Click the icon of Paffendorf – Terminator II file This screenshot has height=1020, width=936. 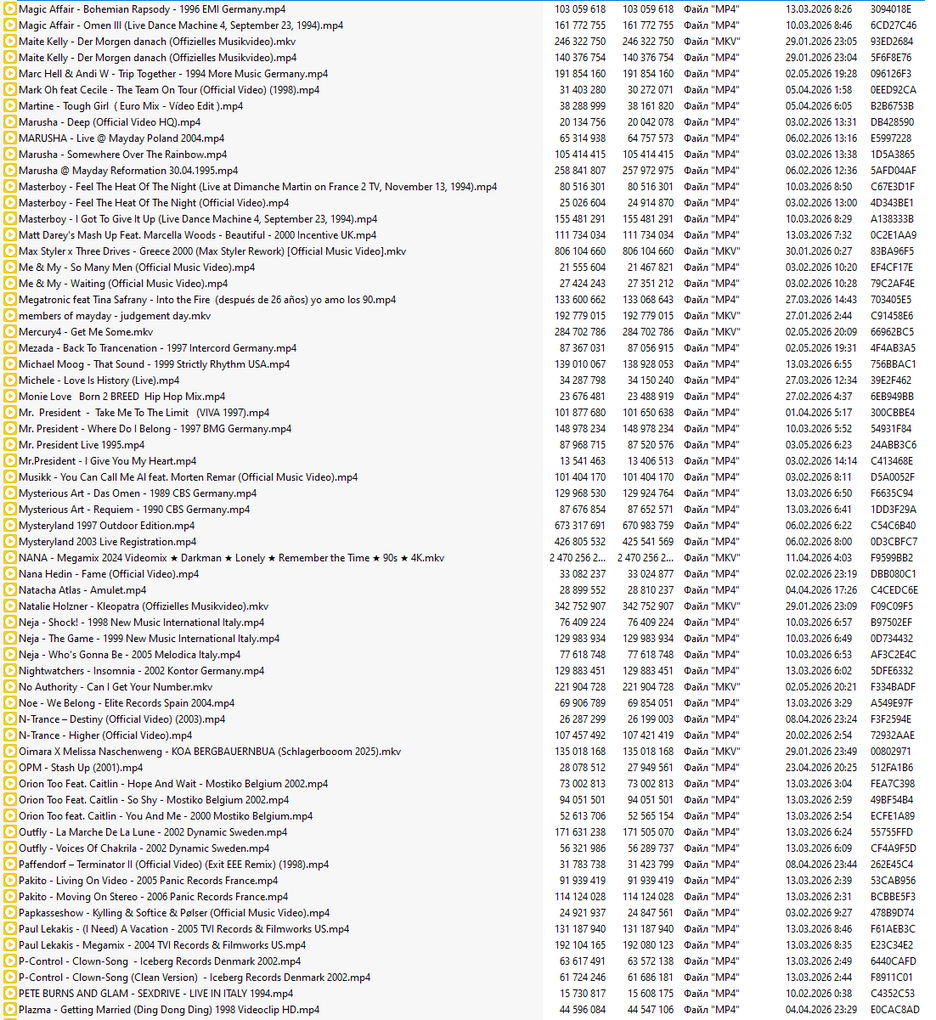[10, 865]
